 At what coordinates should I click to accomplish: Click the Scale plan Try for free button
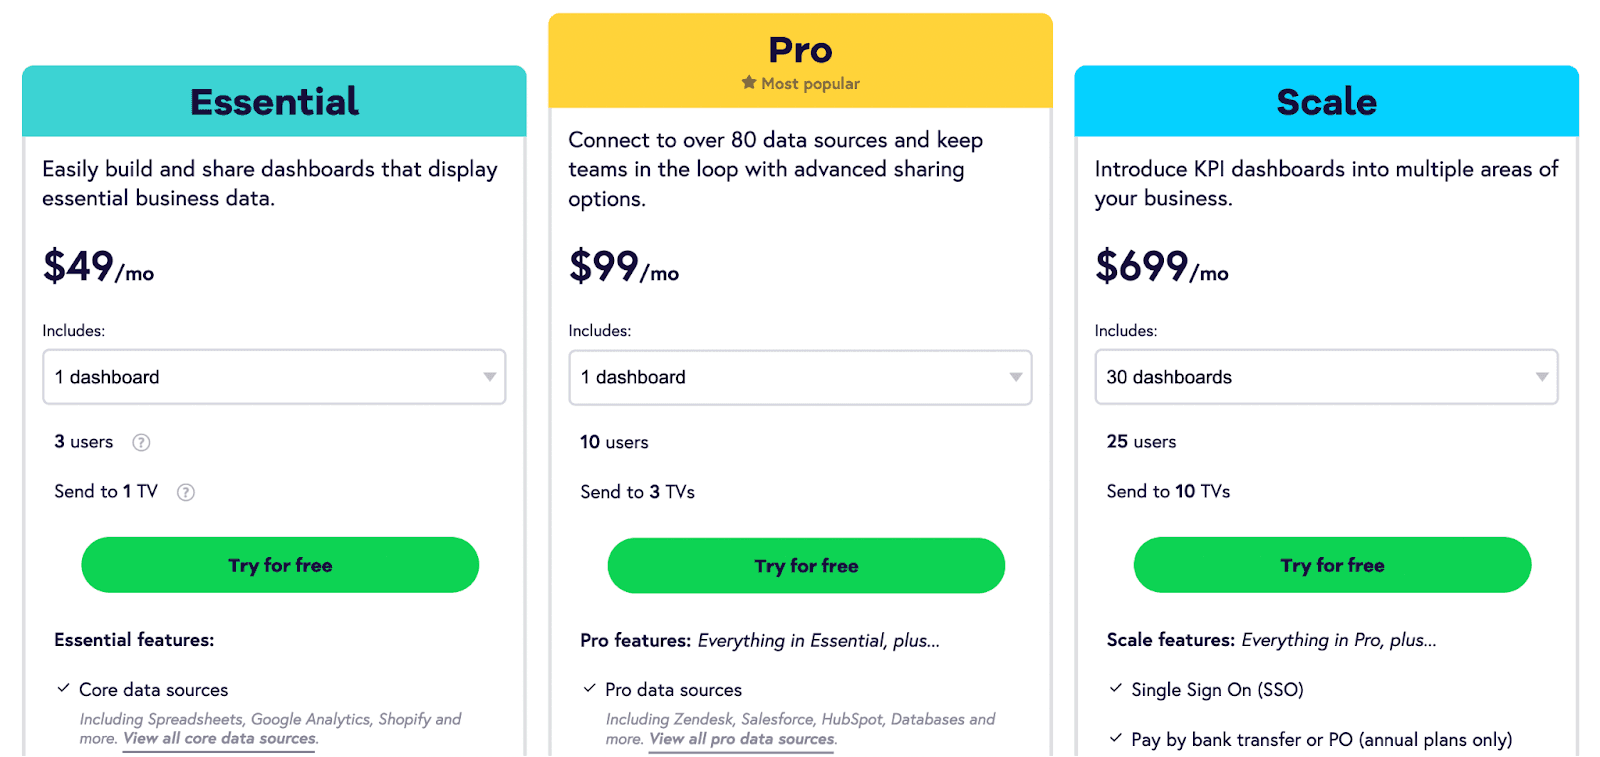(1332, 565)
